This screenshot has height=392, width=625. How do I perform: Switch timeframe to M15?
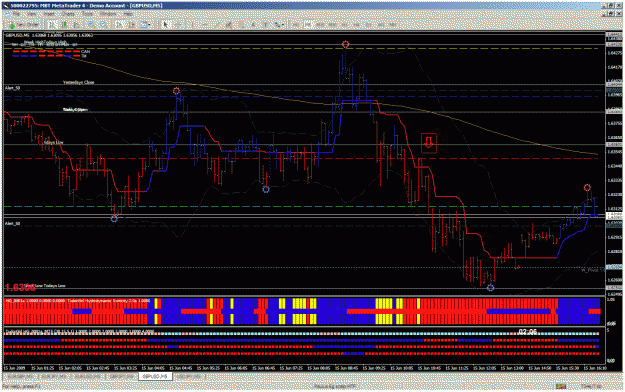320,25
